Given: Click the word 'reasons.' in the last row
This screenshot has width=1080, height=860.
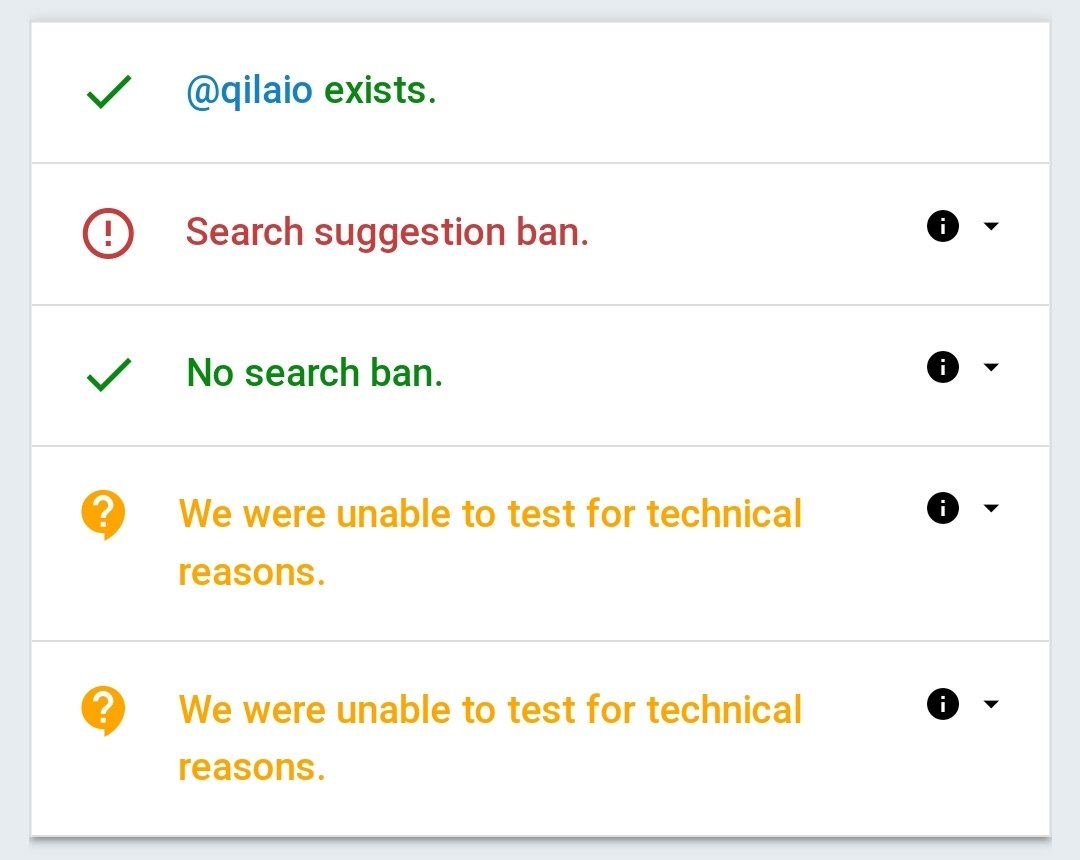Looking at the screenshot, I should [252, 768].
